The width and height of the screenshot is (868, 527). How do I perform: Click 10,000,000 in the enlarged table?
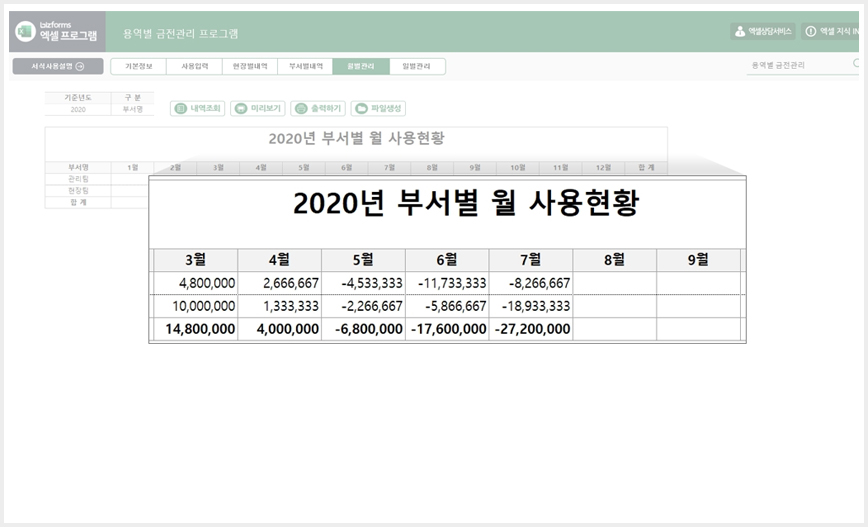[x=203, y=306]
